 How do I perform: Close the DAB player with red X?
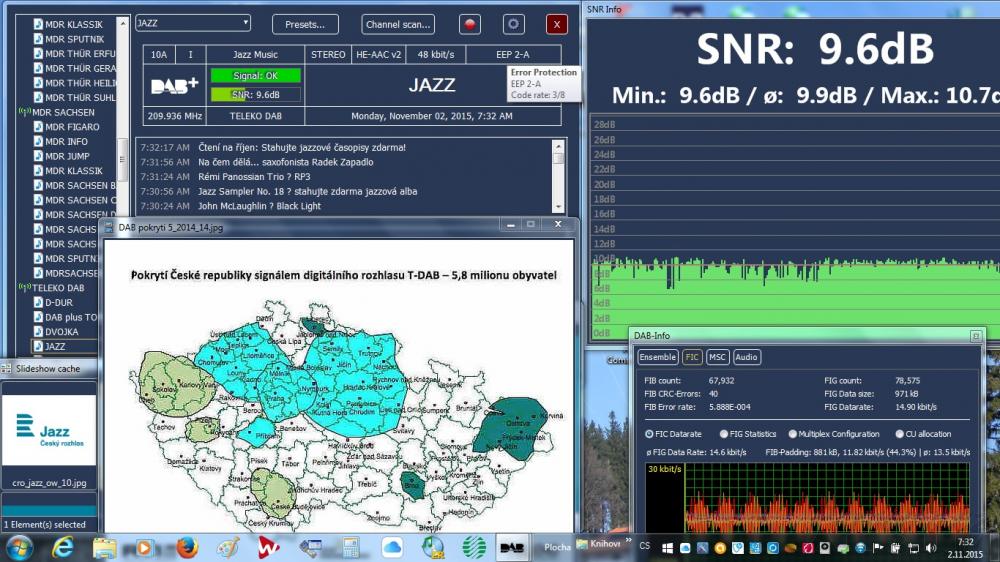click(x=557, y=24)
